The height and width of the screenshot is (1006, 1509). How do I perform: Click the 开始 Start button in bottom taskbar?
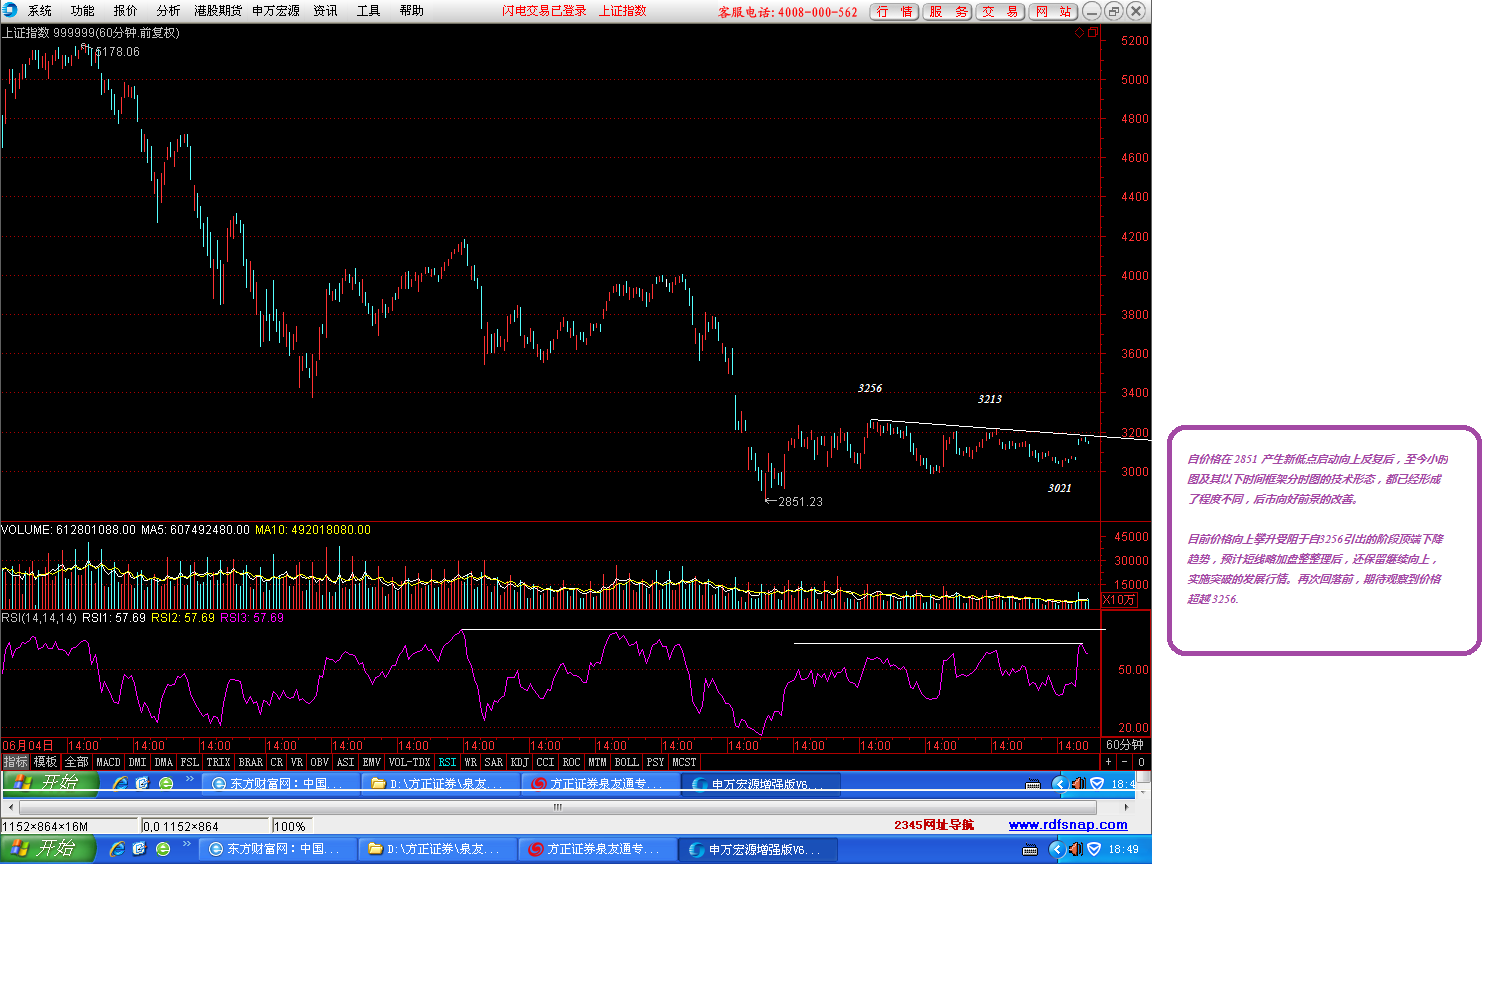point(48,849)
